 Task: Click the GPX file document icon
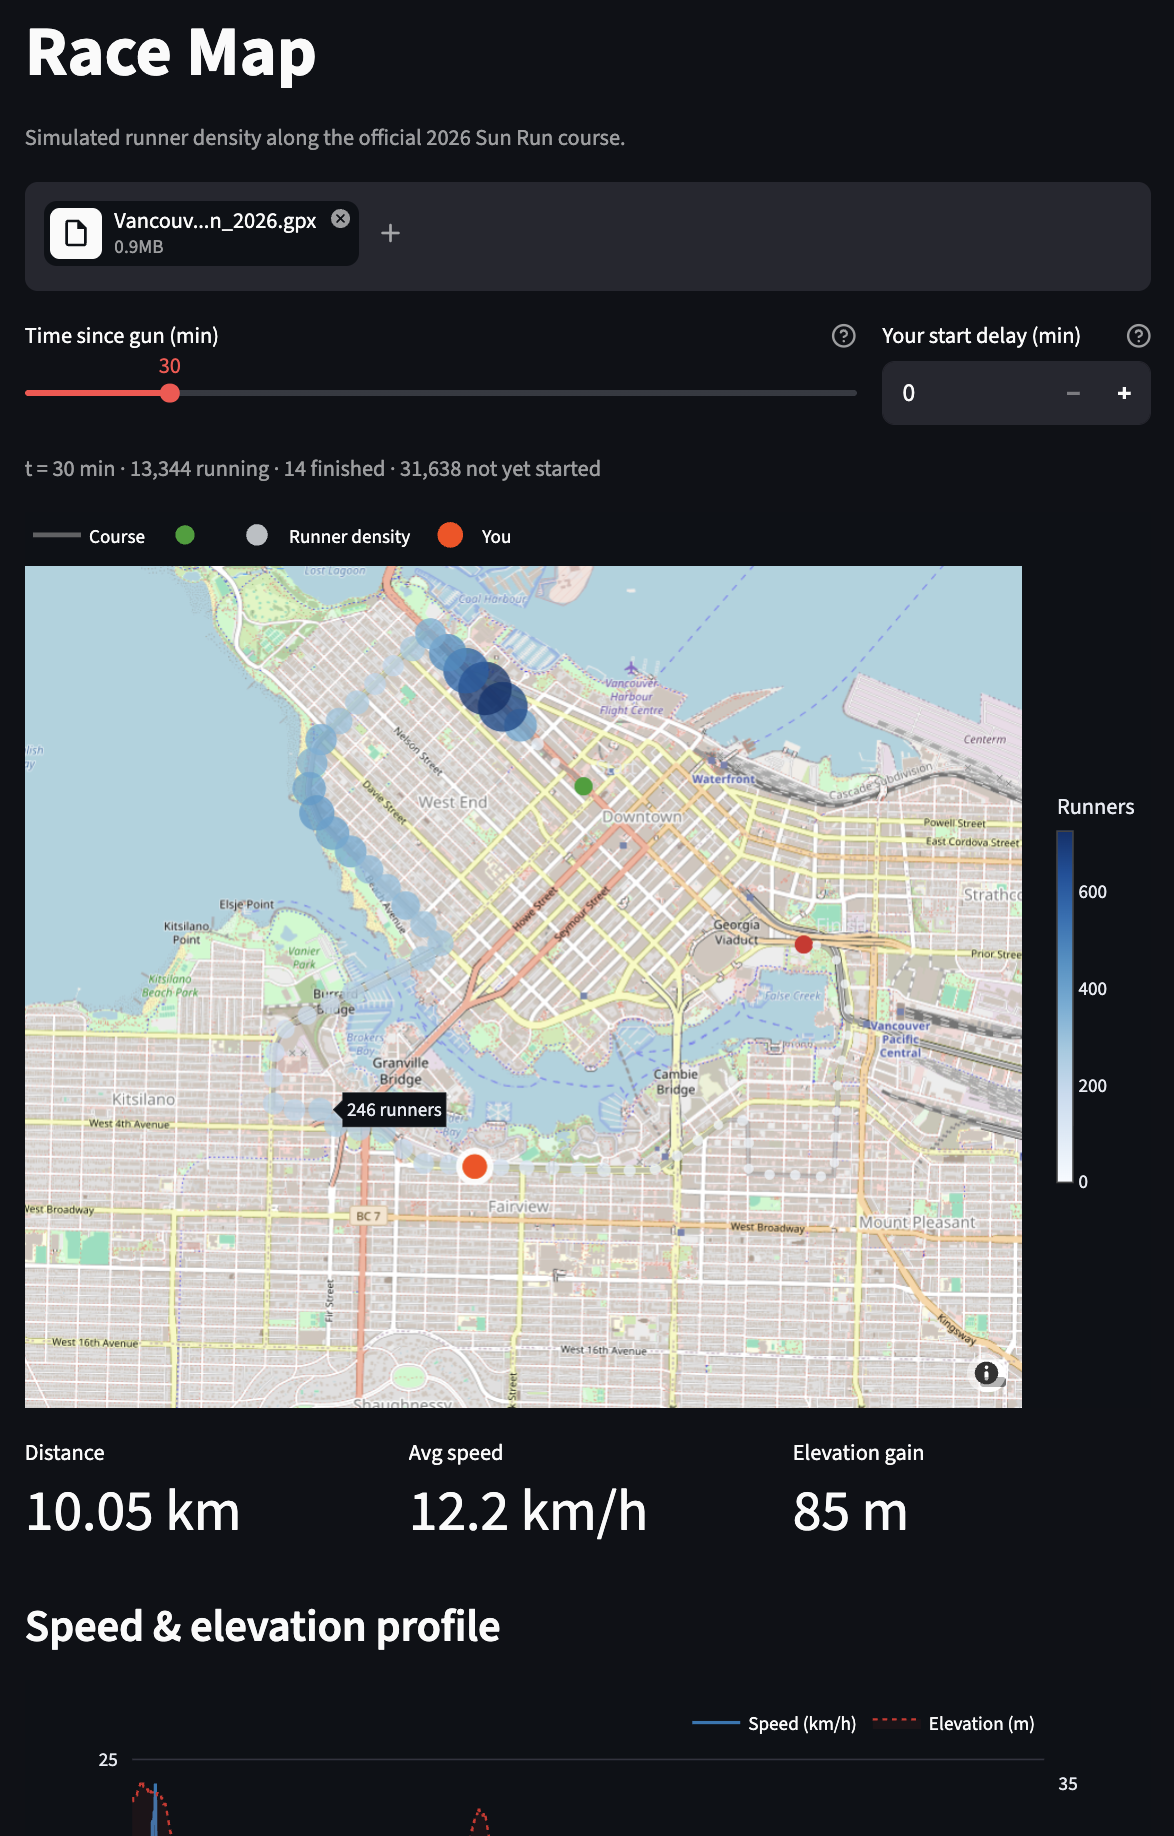pyautogui.click(x=76, y=234)
